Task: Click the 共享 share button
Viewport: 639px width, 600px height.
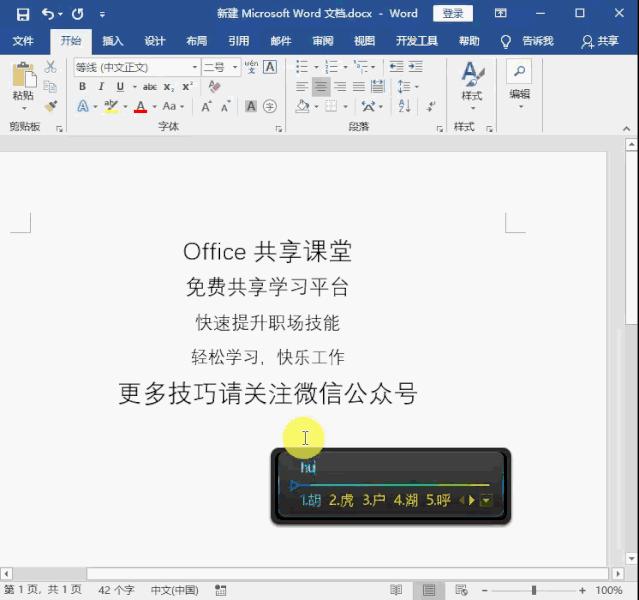Action: tap(600, 41)
